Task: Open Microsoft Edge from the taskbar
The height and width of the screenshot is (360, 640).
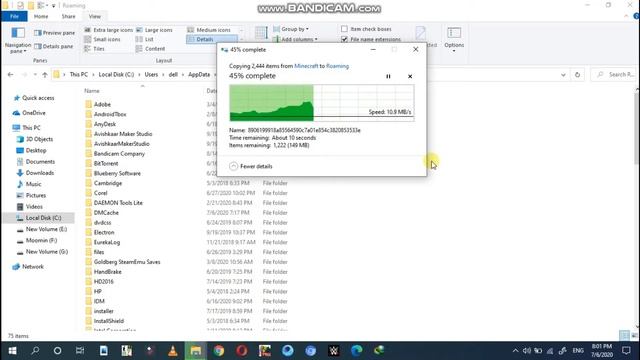Action: point(356,351)
